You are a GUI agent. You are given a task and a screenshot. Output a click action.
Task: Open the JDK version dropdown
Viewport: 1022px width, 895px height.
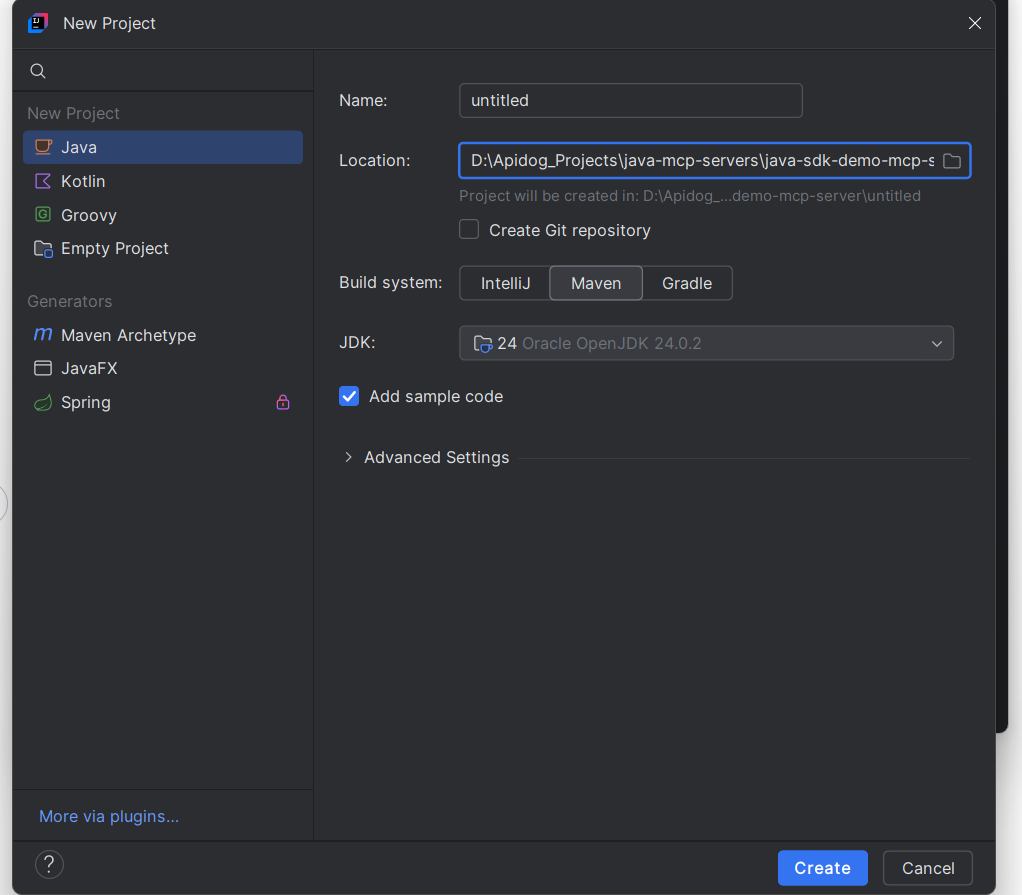coord(707,343)
